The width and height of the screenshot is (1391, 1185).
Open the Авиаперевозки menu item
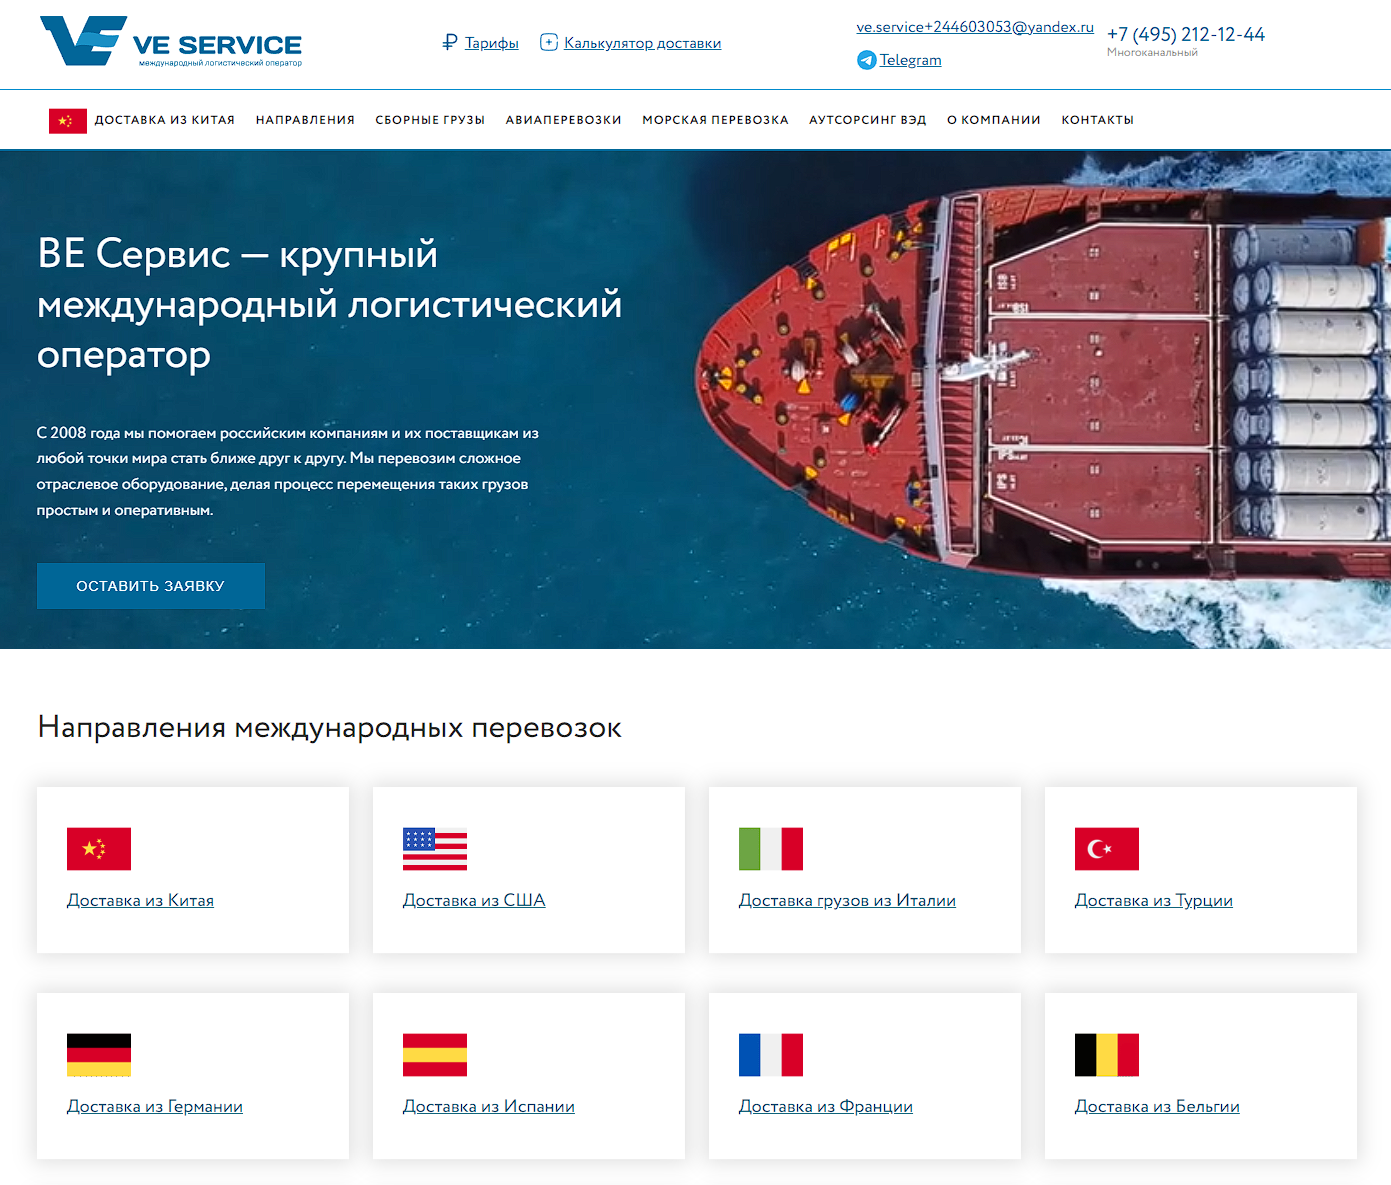tap(564, 120)
